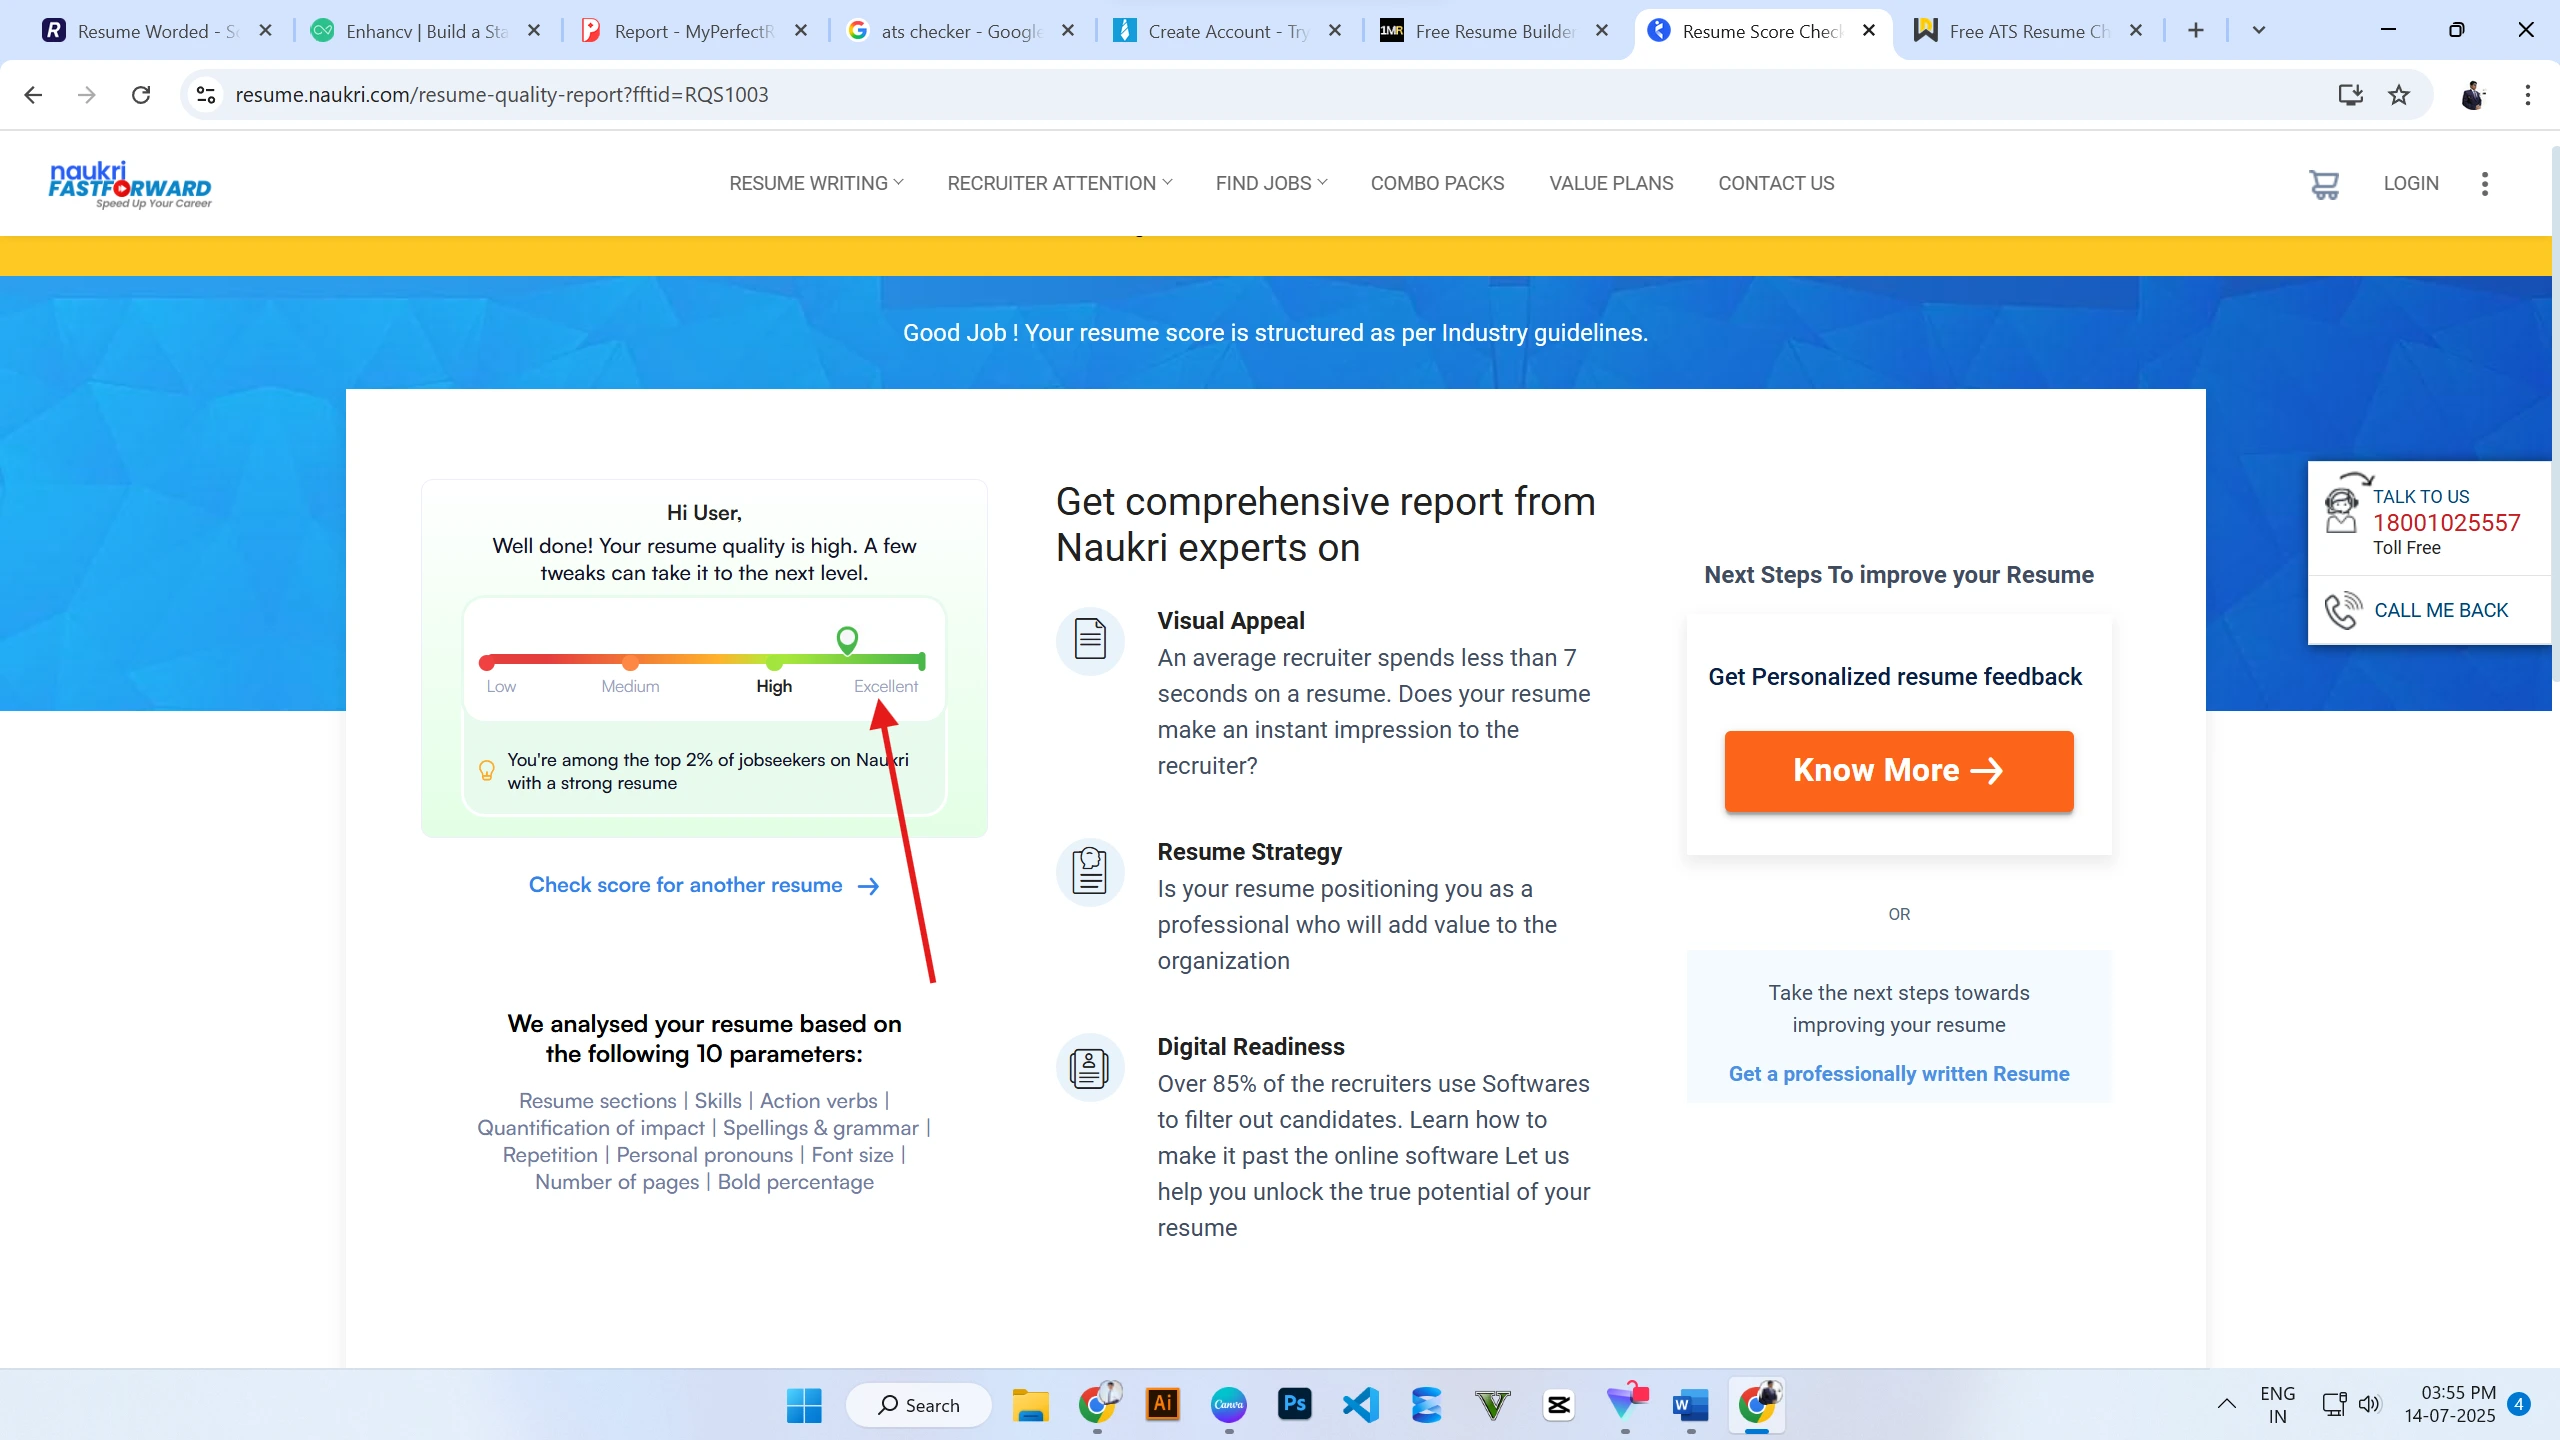Viewport: 2560px width, 1440px height.
Task: Click the Know More button
Action: [x=1898, y=770]
